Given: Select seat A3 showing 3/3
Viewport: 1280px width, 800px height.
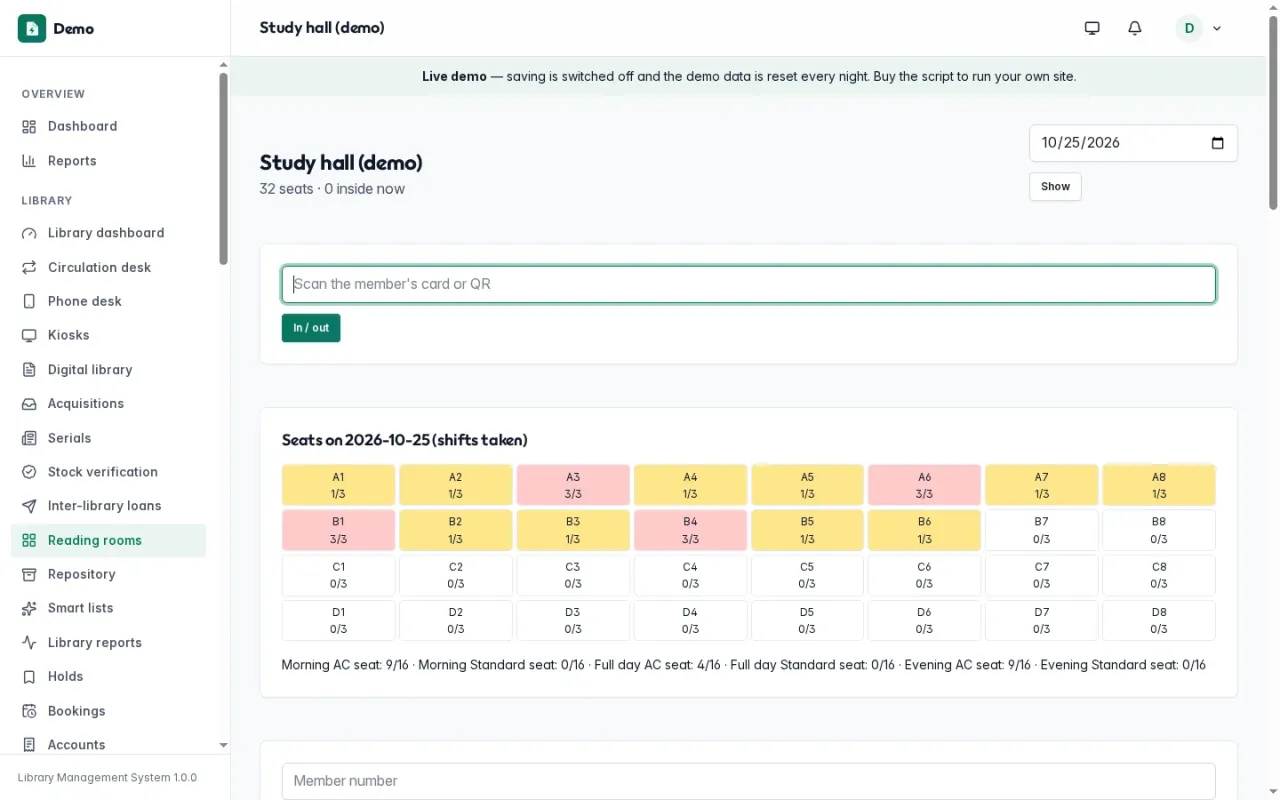Looking at the screenshot, I should 573,485.
